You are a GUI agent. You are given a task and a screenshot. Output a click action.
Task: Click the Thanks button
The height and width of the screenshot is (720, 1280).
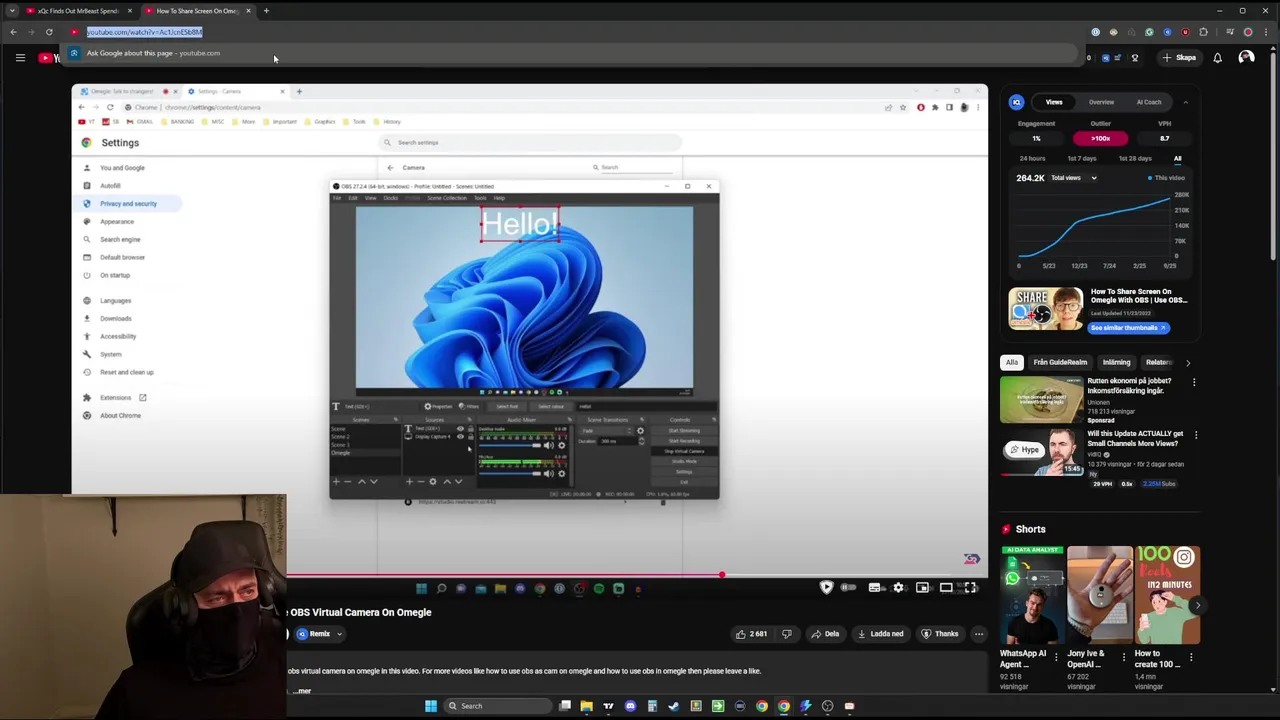pyautogui.click(x=940, y=634)
